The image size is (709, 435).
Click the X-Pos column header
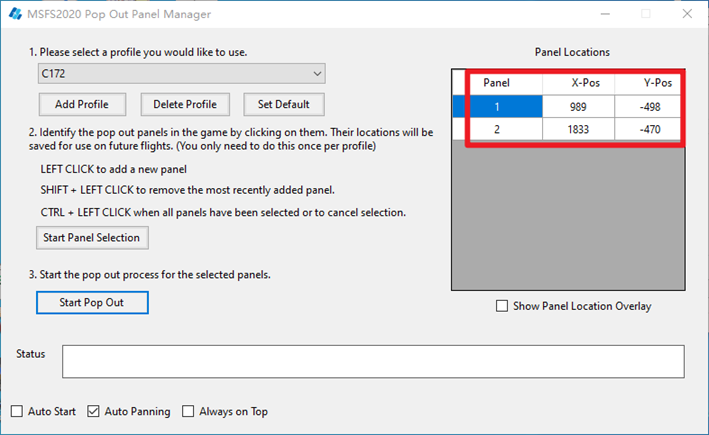pos(578,83)
